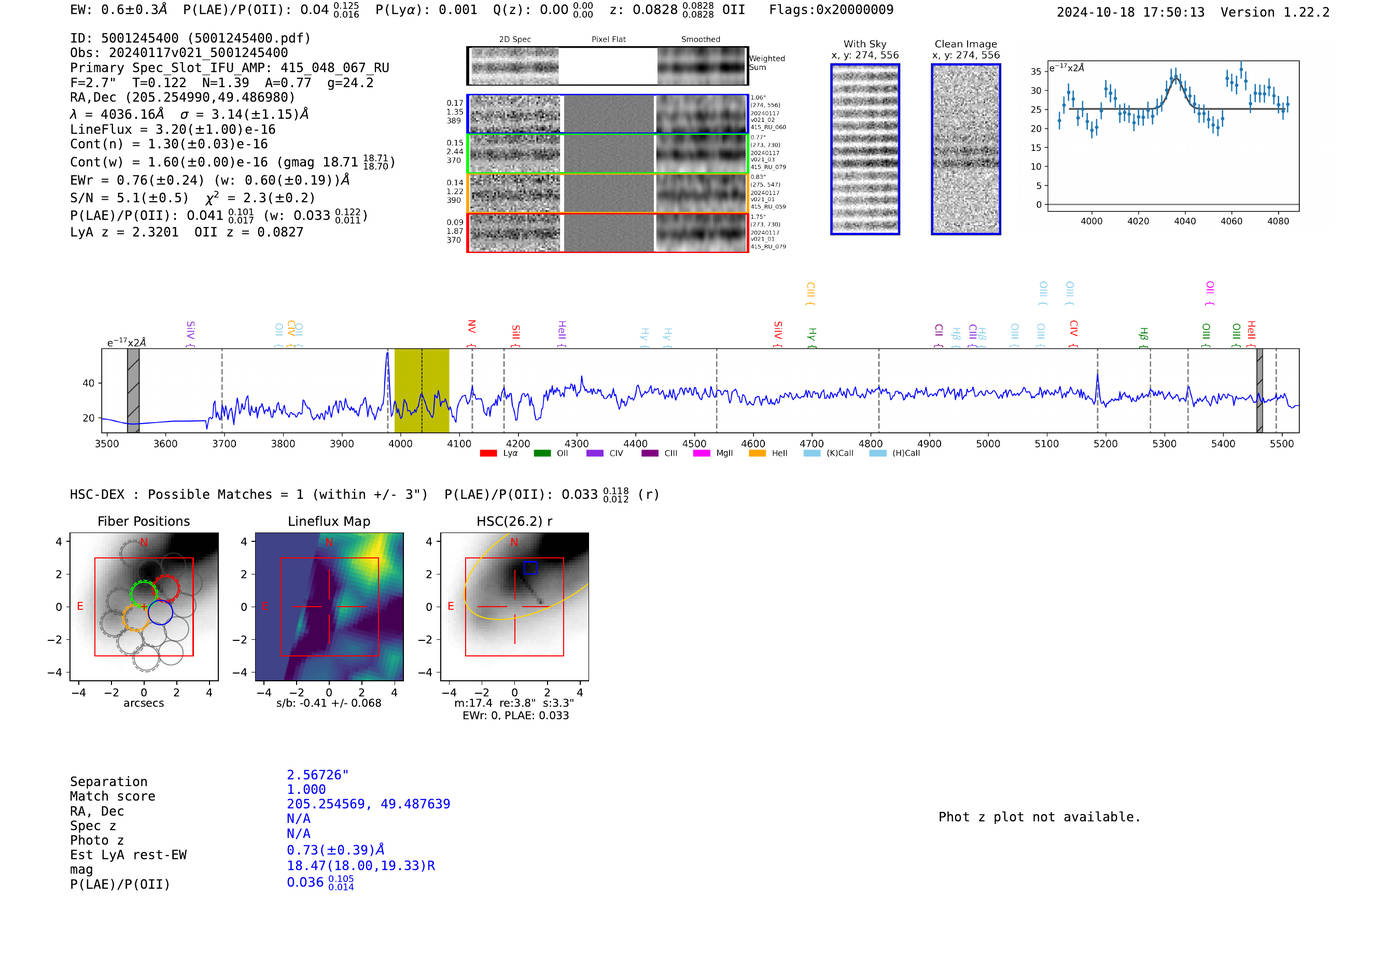Open the With Sky image cutout
The image size is (1400, 953).
[865, 149]
